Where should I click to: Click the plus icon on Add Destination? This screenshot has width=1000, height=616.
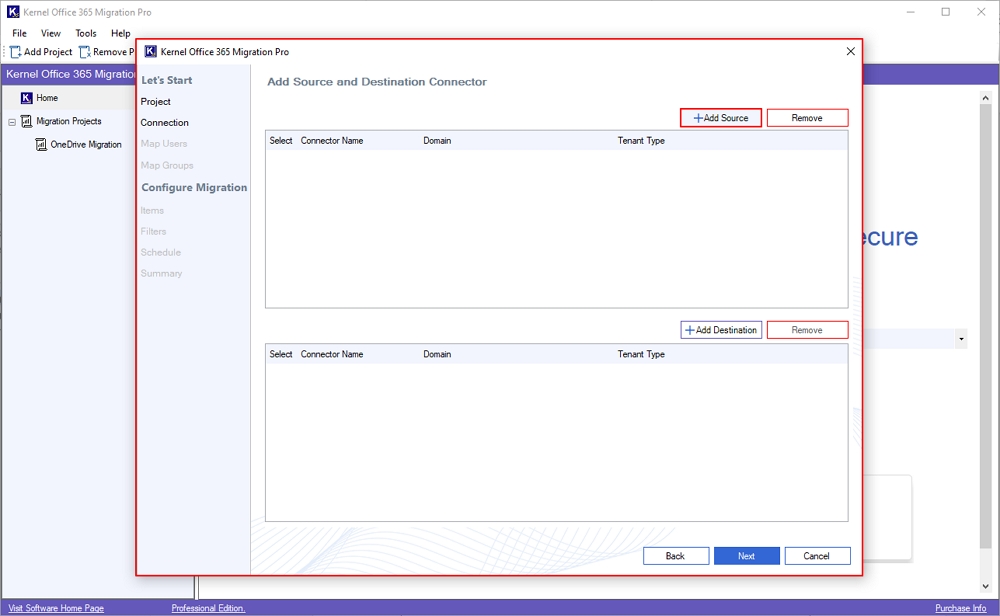tap(689, 329)
